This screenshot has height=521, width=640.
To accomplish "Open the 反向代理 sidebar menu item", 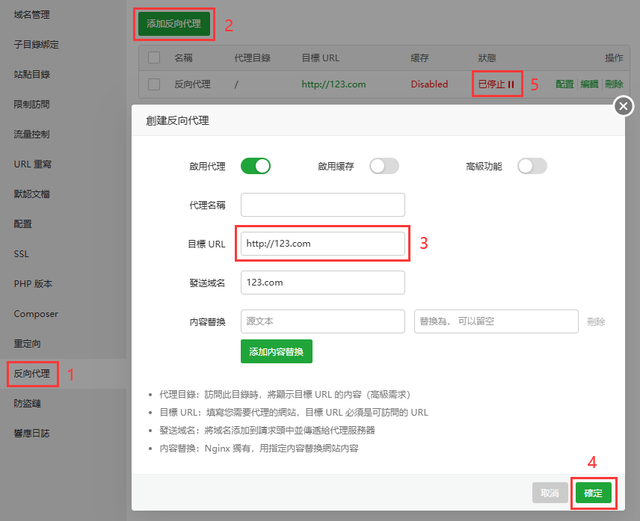I will pos(30,374).
